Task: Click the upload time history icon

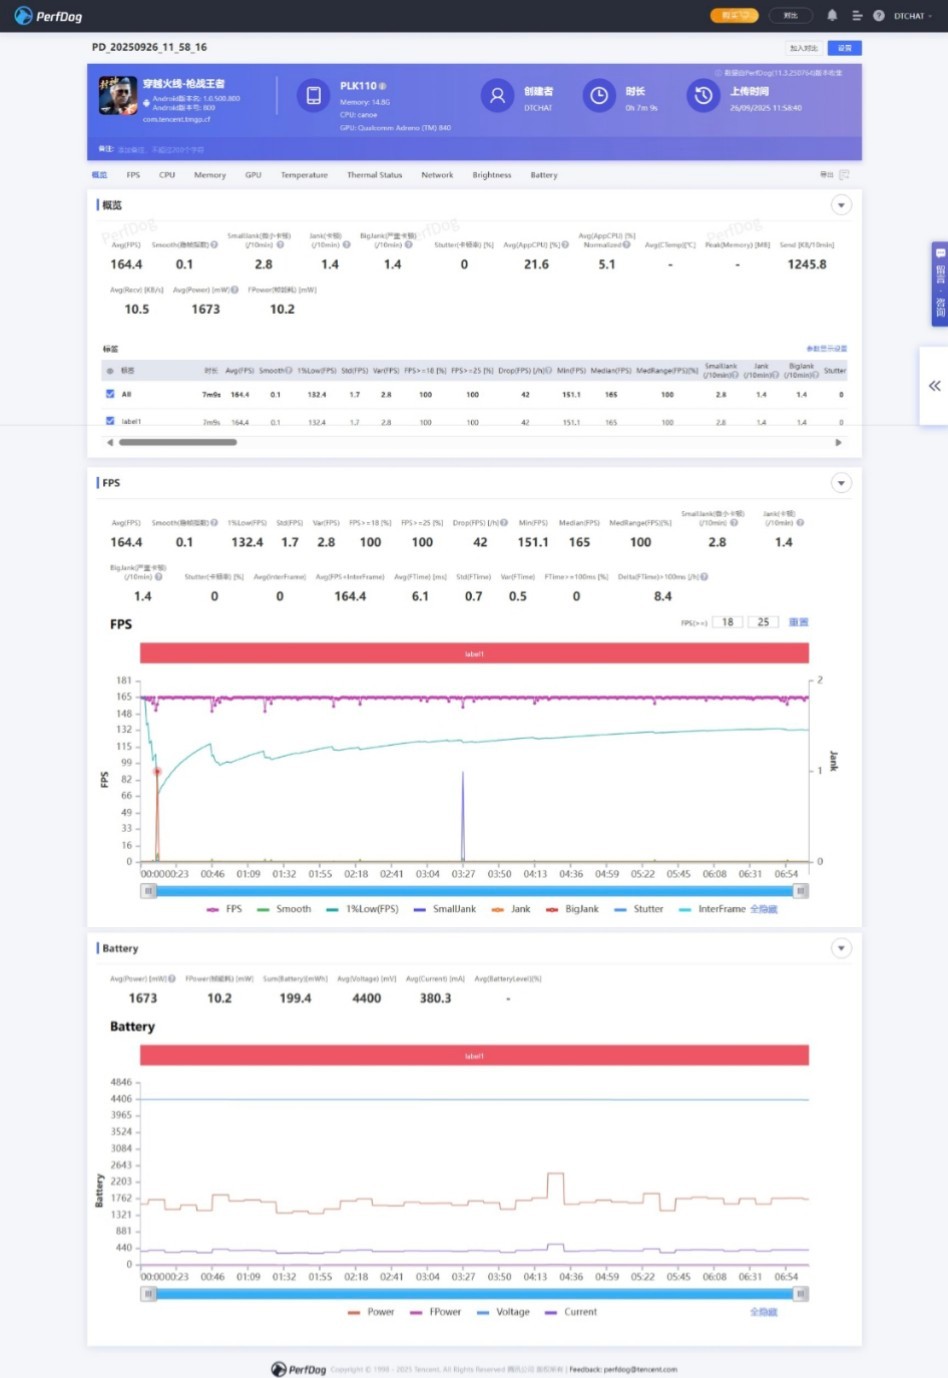Action: click(x=703, y=96)
